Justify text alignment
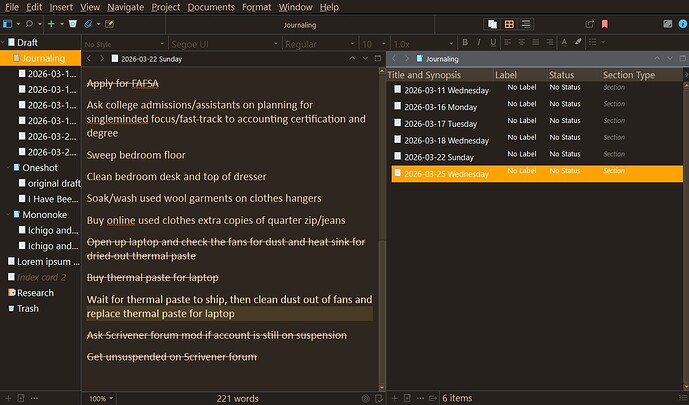 (x=536, y=42)
